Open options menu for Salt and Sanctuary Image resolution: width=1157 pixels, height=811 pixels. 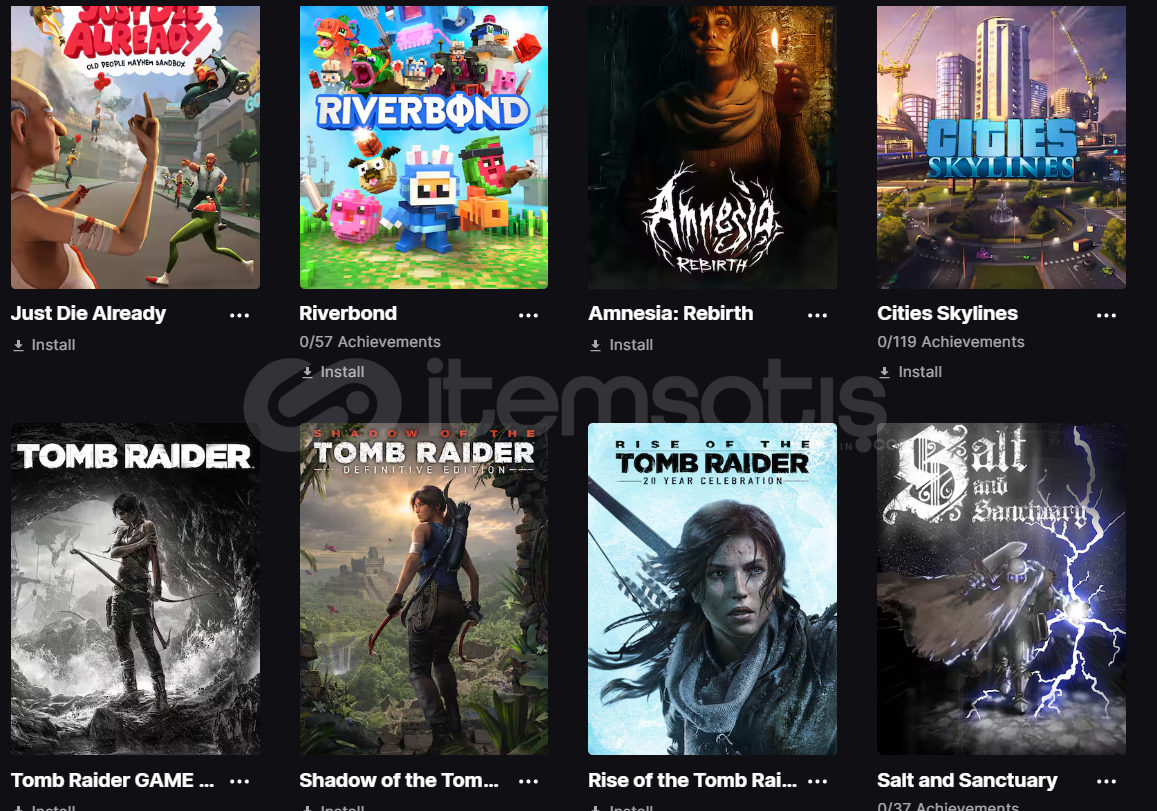1106,781
